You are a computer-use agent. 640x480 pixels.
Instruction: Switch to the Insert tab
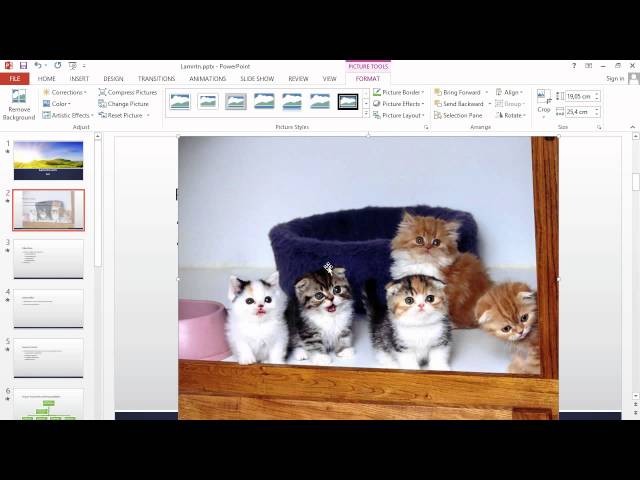(x=79, y=78)
